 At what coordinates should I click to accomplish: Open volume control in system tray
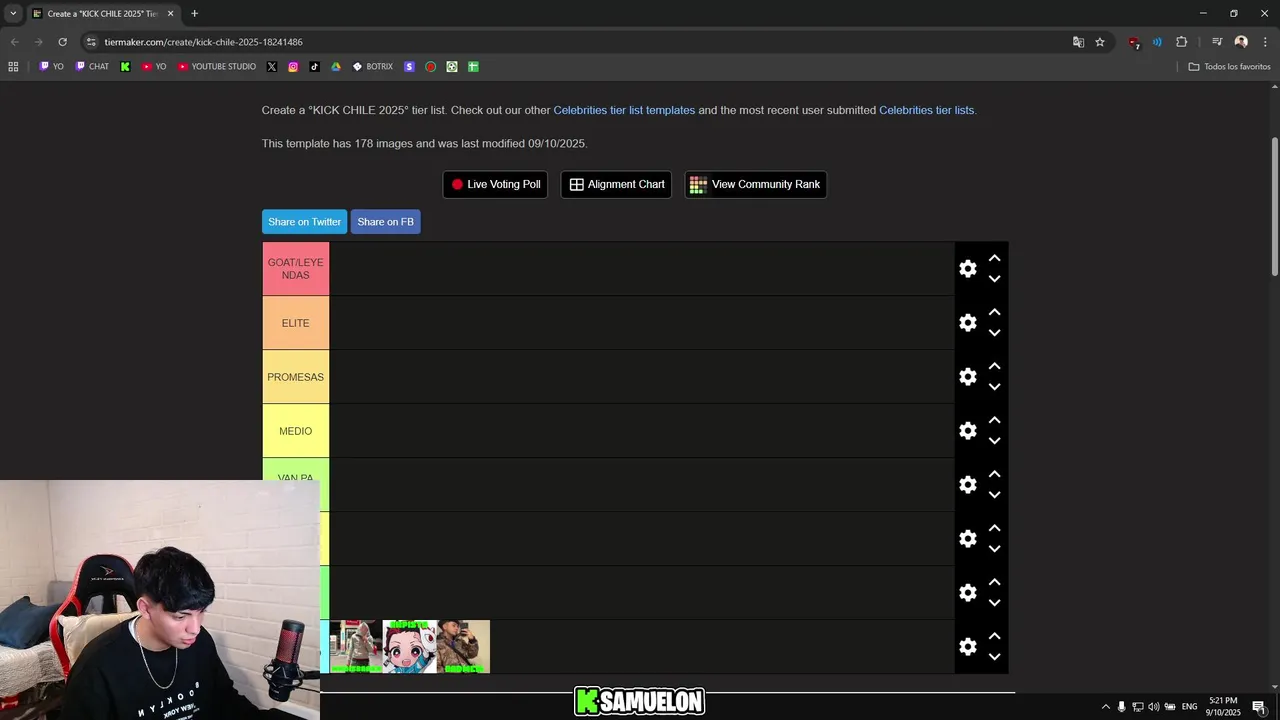pos(1154,707)
